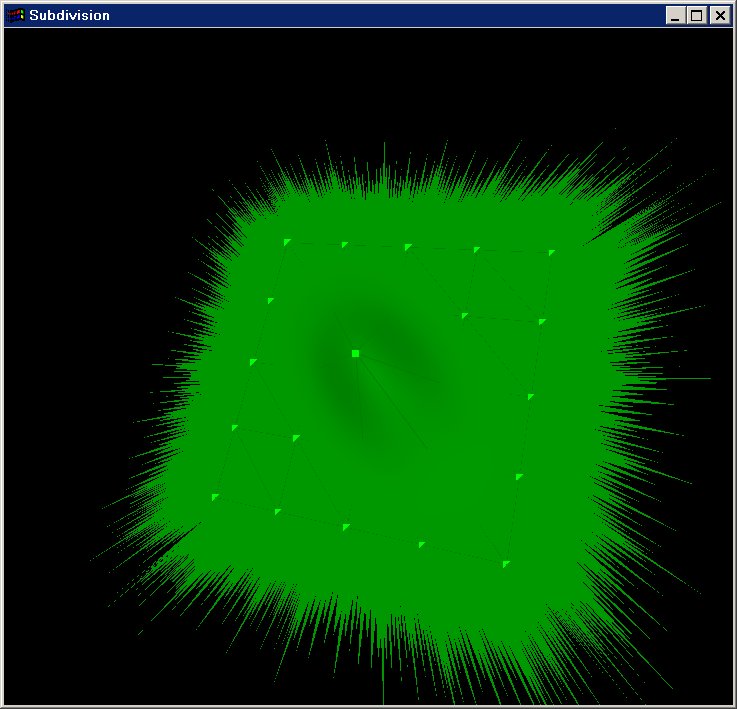Maximize the Subdivision window
This screenshot has width=737, height=709.
695,15
